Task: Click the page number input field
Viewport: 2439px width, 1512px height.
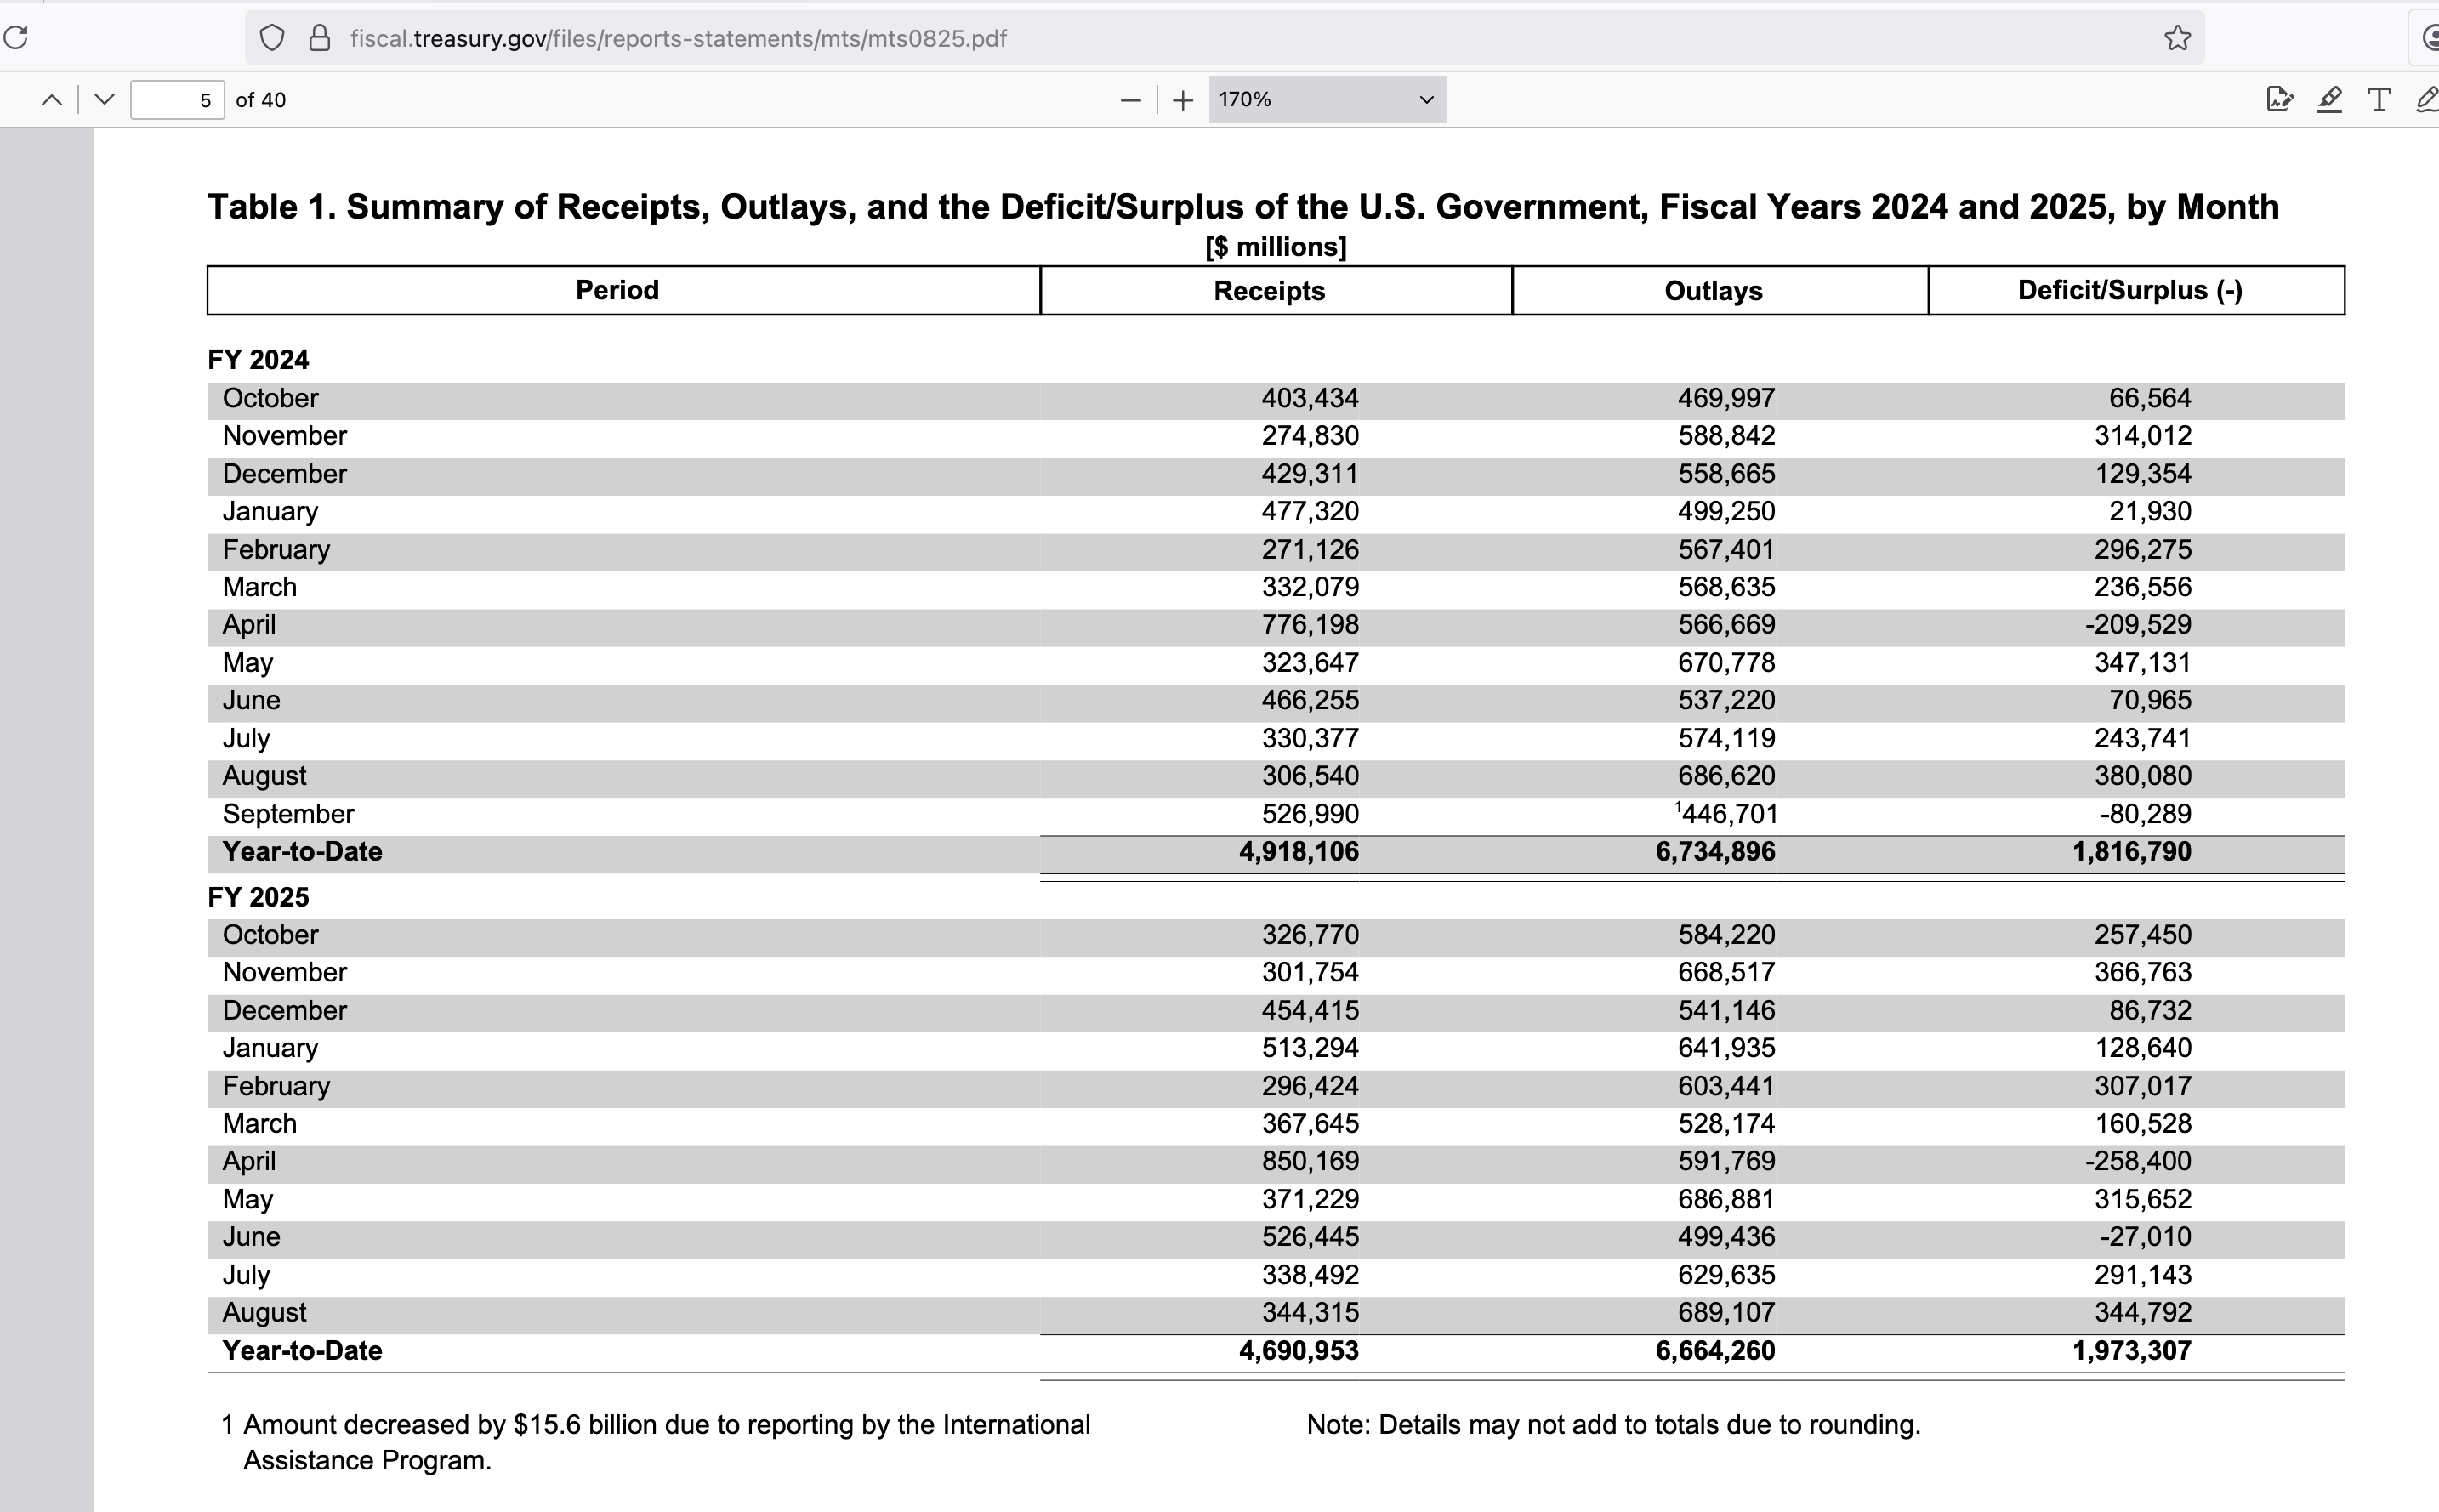Action: point(177,100)
